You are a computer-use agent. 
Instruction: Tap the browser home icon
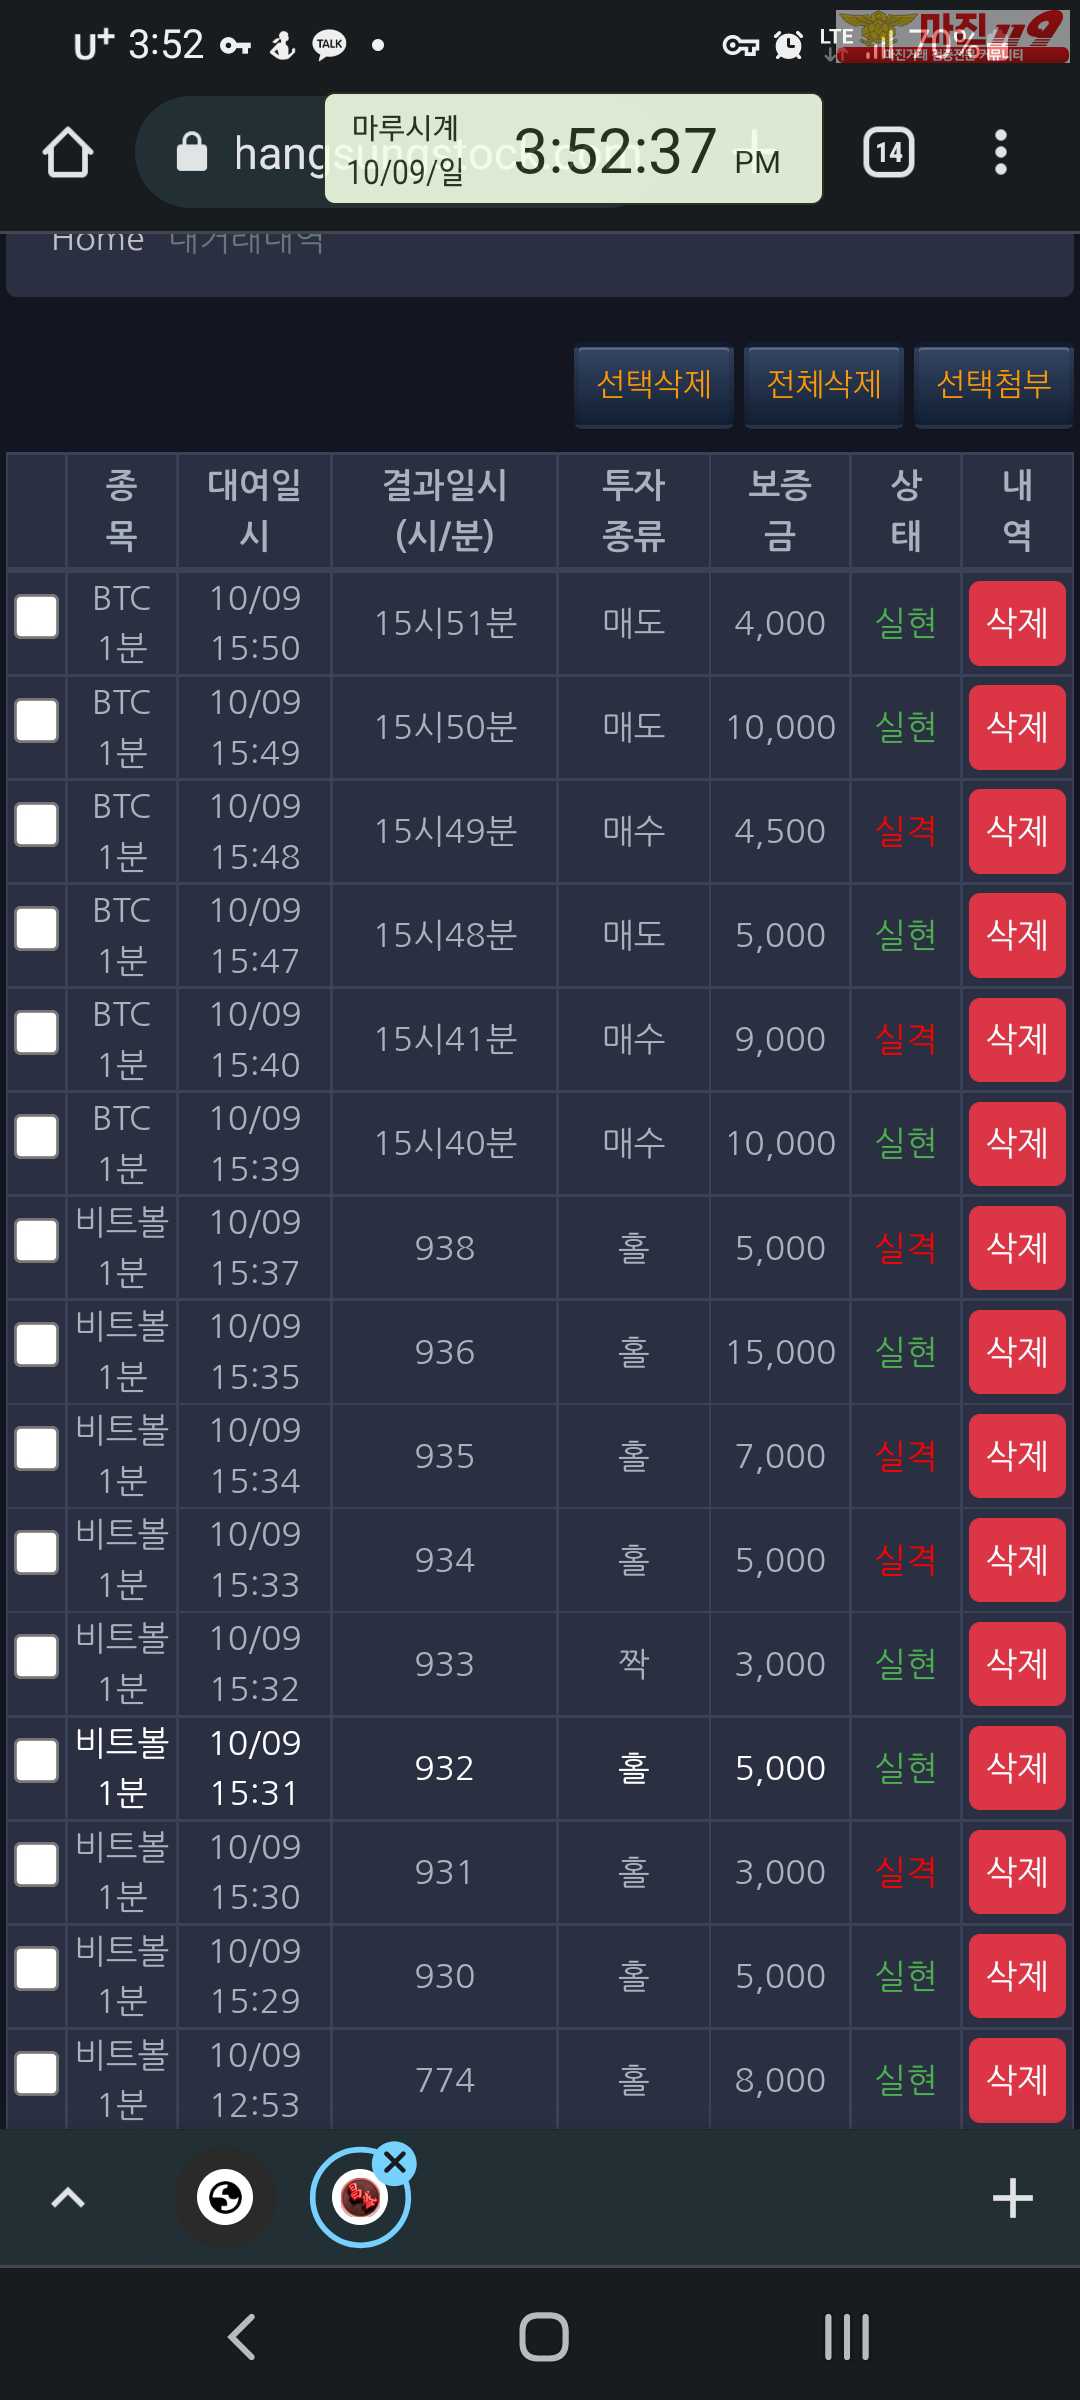68,153
